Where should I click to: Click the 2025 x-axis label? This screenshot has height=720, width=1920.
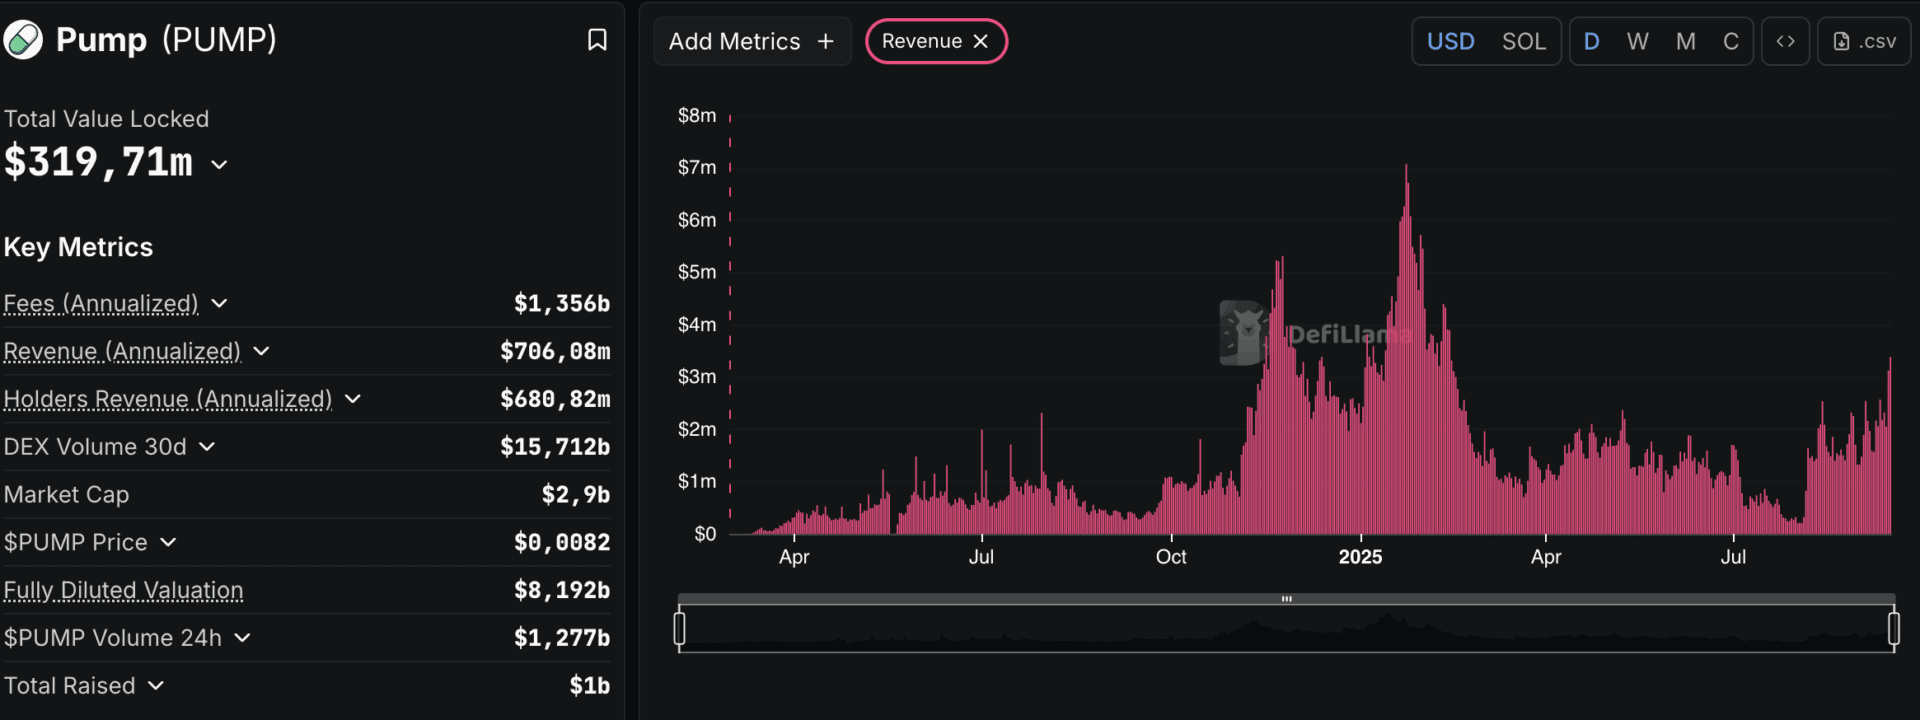pos(1360,557)
